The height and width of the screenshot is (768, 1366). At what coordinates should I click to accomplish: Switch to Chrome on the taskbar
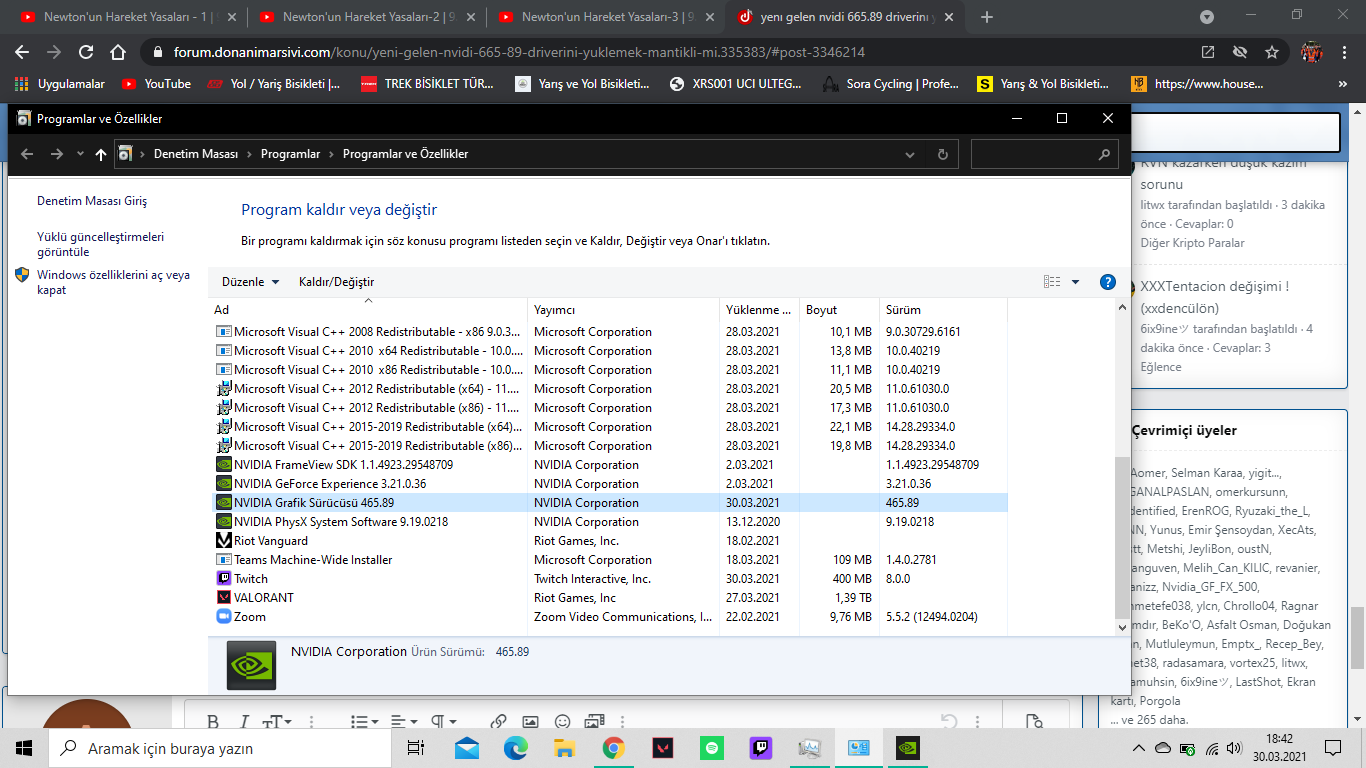[x=614, y=748]
